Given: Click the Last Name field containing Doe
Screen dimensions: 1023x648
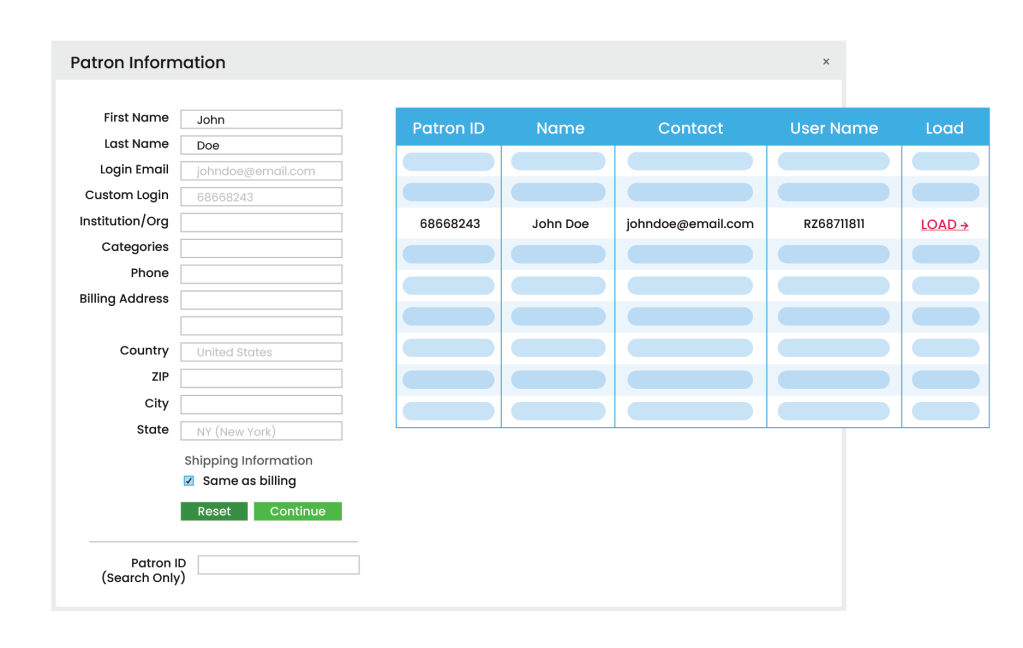Looking at the screenshot, I should click(x=261, y=145).
